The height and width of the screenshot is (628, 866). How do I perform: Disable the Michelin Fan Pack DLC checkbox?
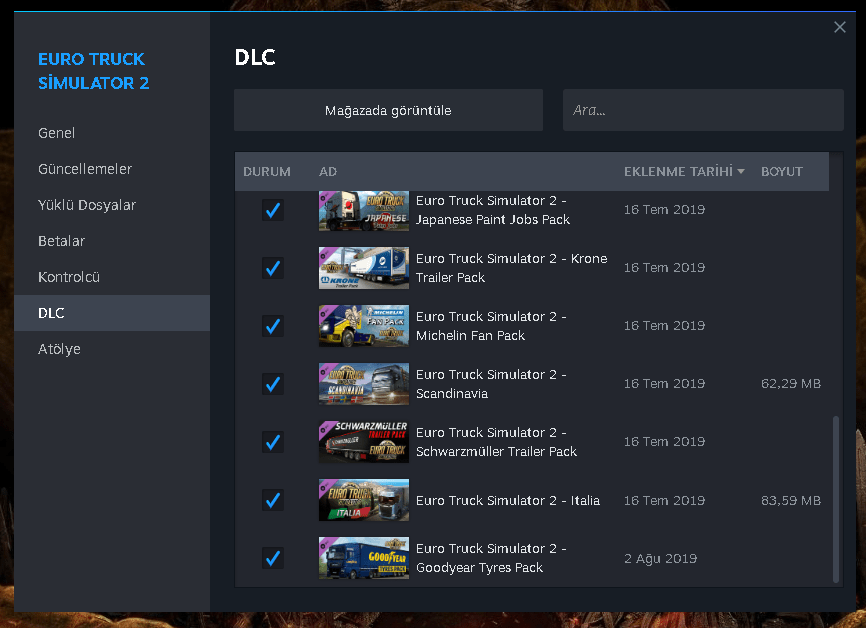coord(273,326)
